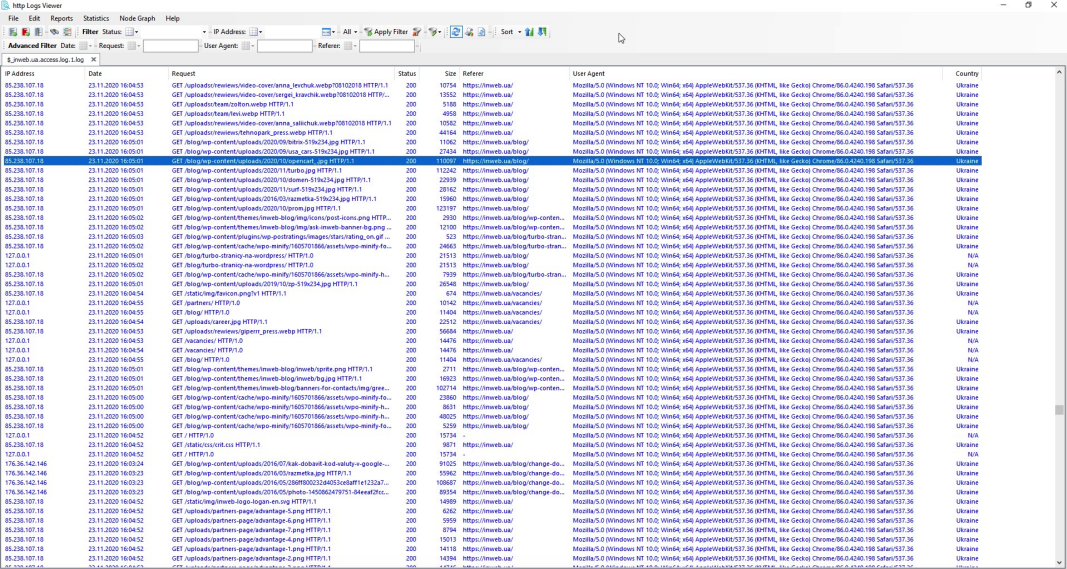The image size is (1067, 569).
Task: Click the icon right of the refresh toggle
Action: tap(469, 32)
